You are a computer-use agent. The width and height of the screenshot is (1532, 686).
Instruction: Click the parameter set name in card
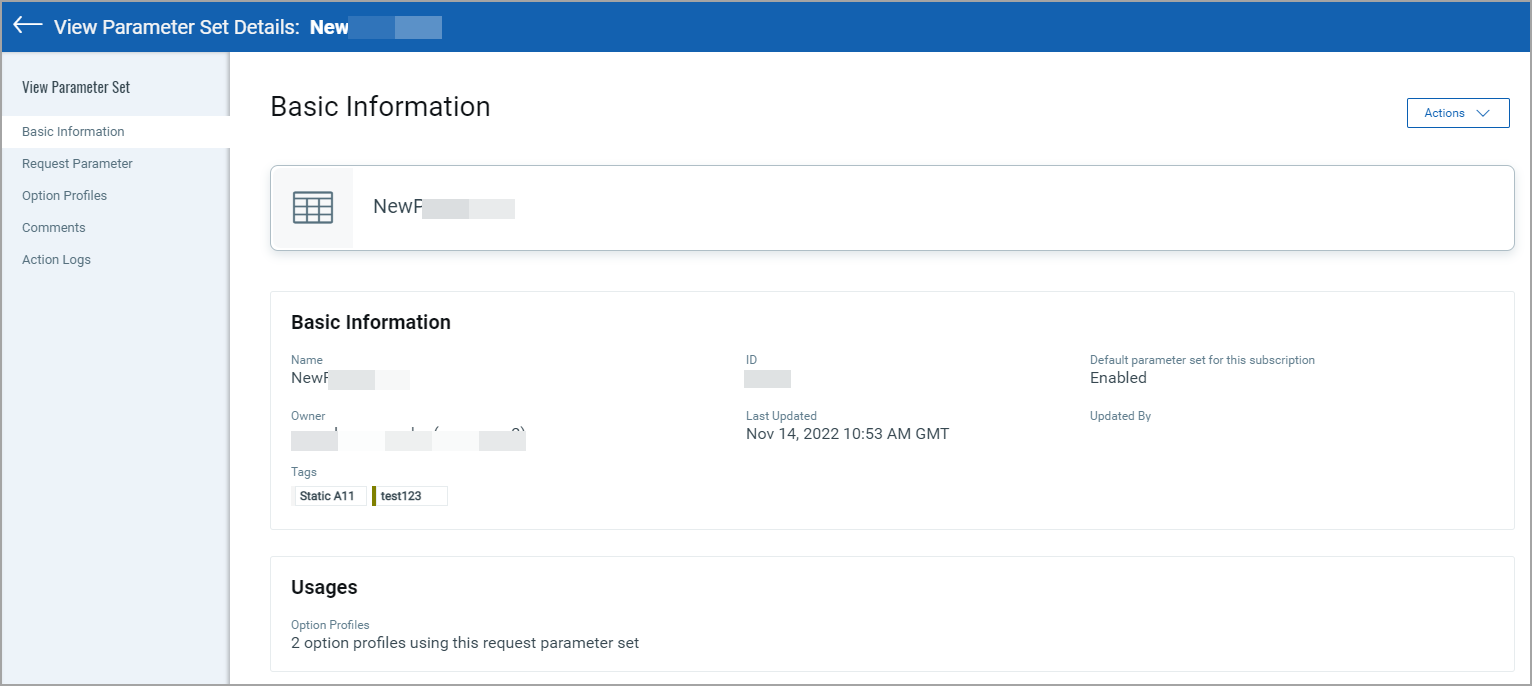point(443,208)
